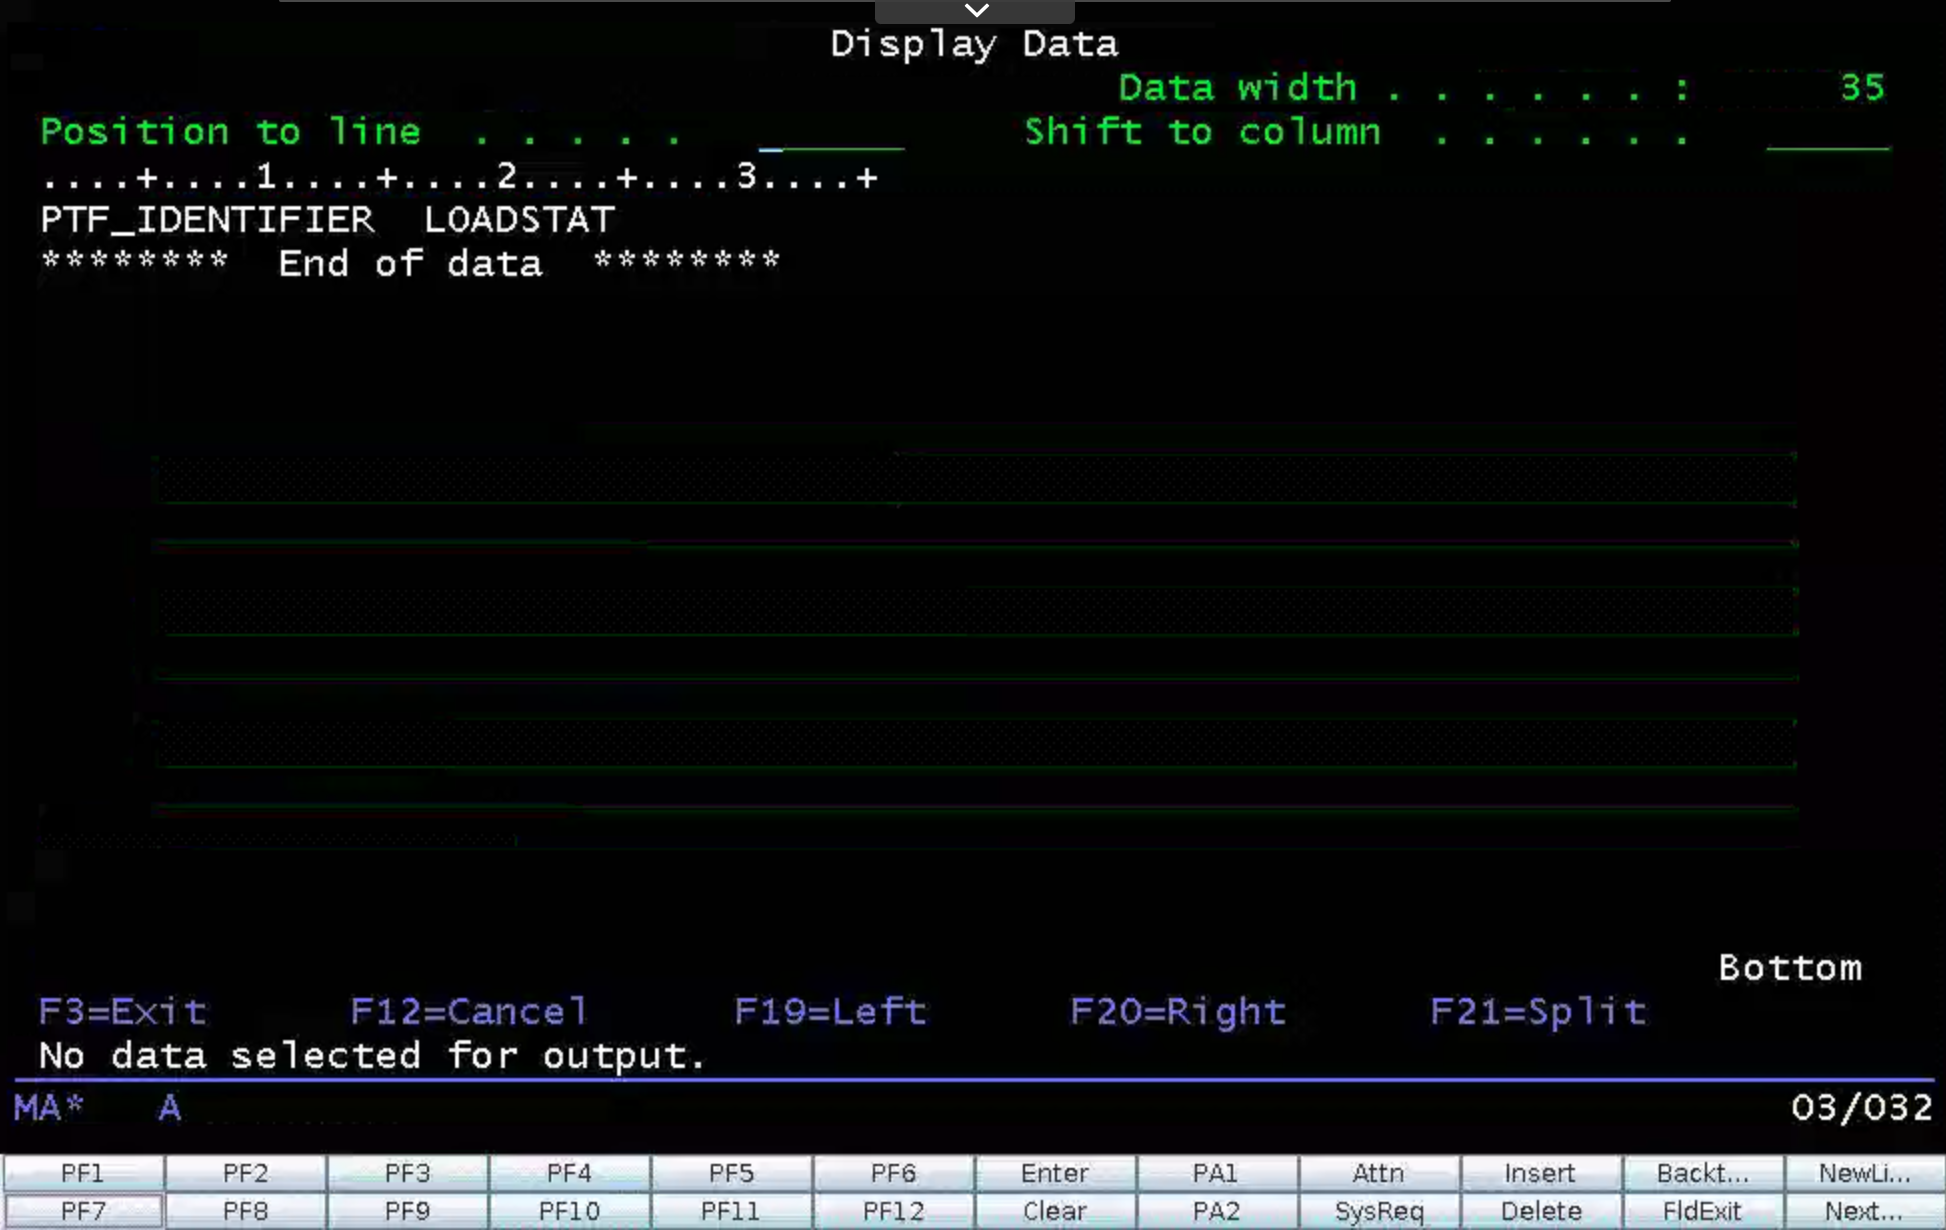Select the F19=Left function label

click(830, 1012)
